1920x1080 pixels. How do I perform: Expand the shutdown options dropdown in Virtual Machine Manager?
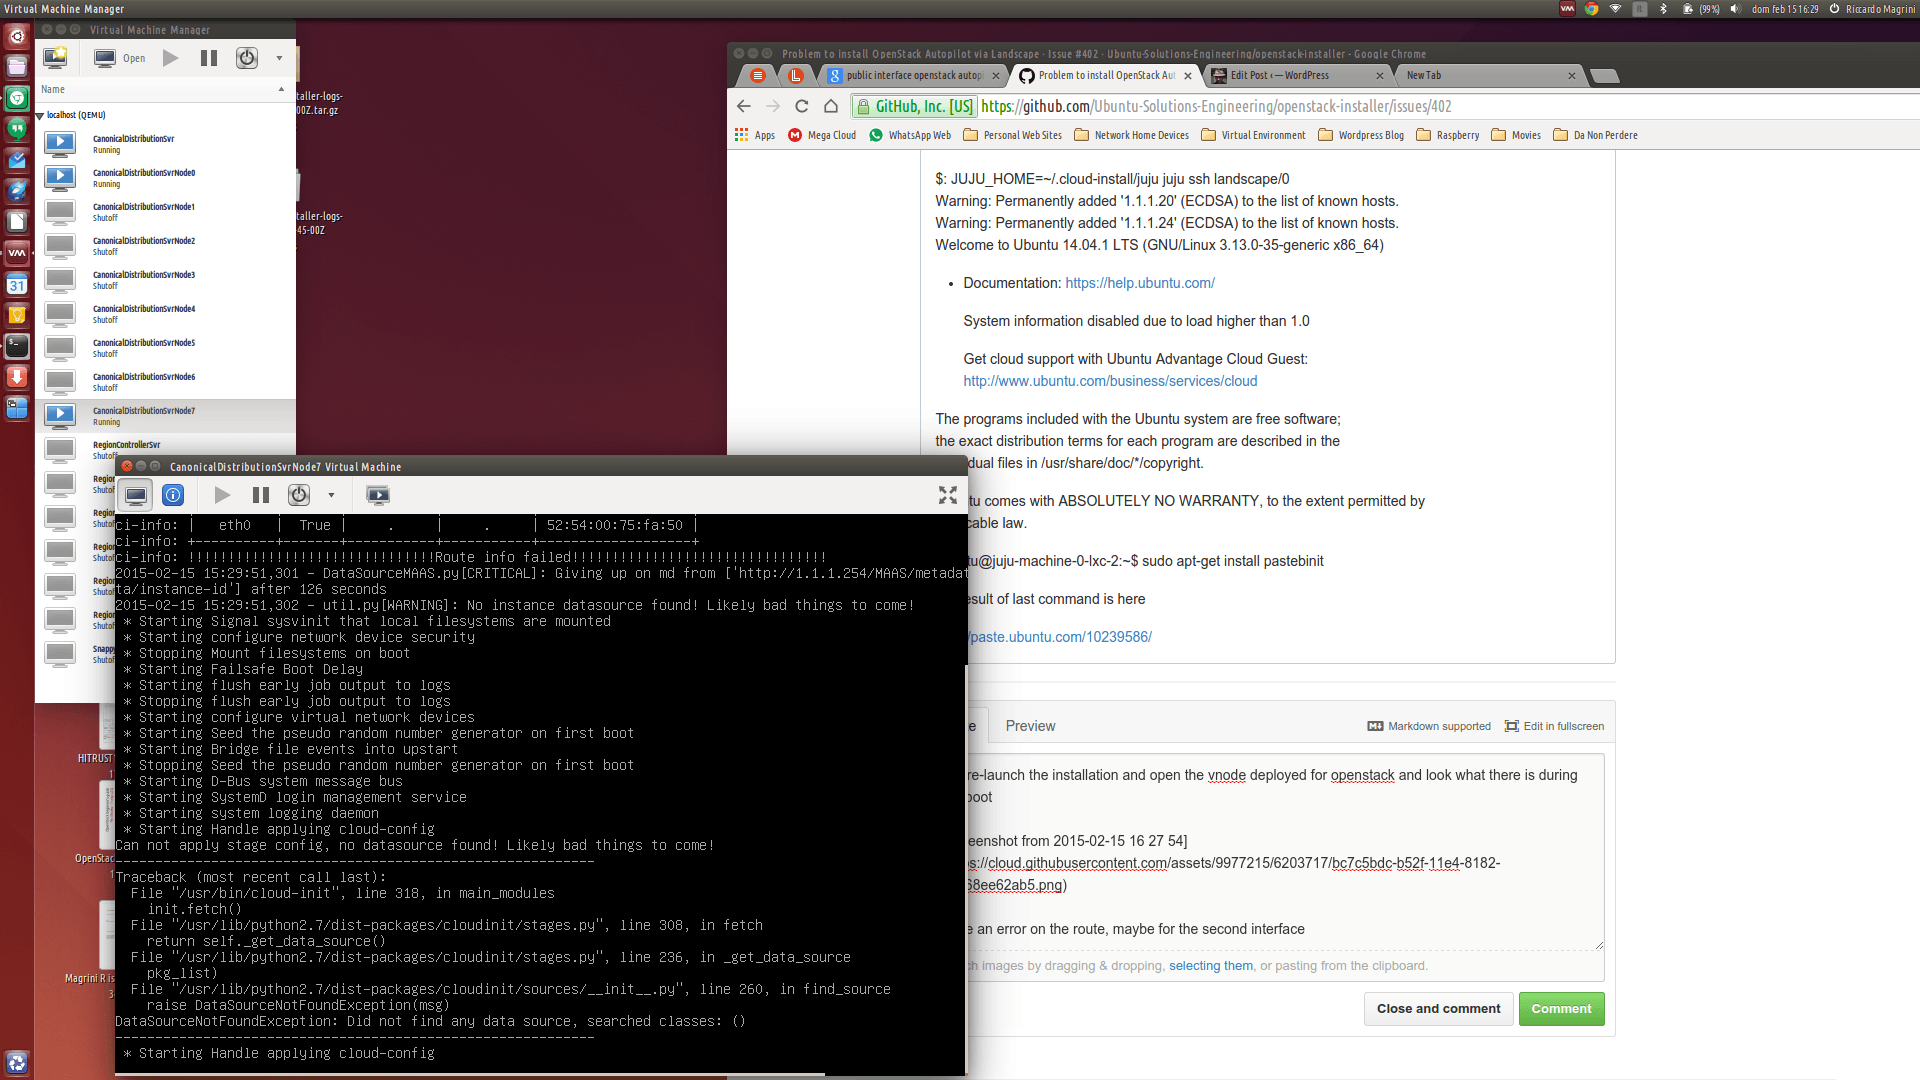point(279,58)
